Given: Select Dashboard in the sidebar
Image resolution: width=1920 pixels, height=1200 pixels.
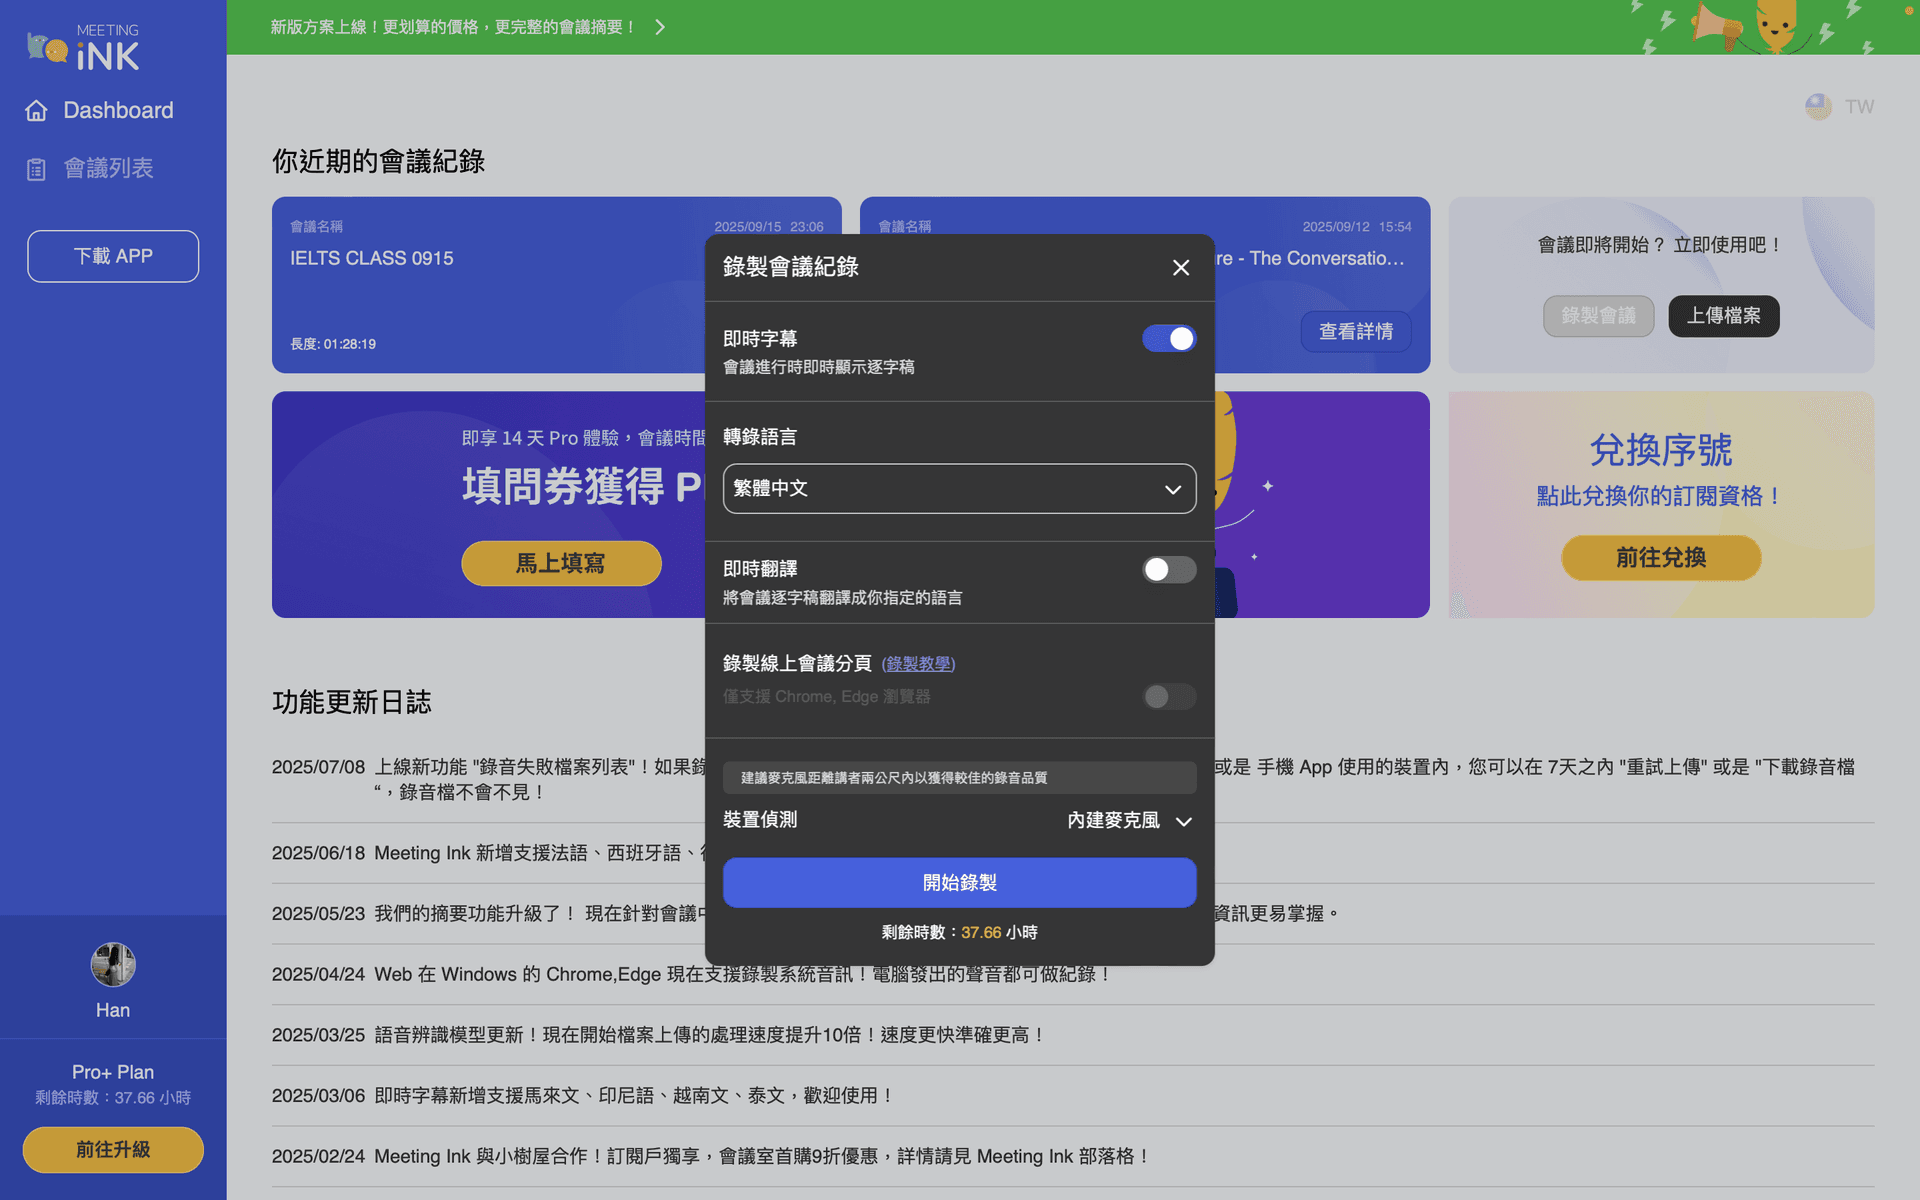Looking at the screenshot, I should pos(118,111).
